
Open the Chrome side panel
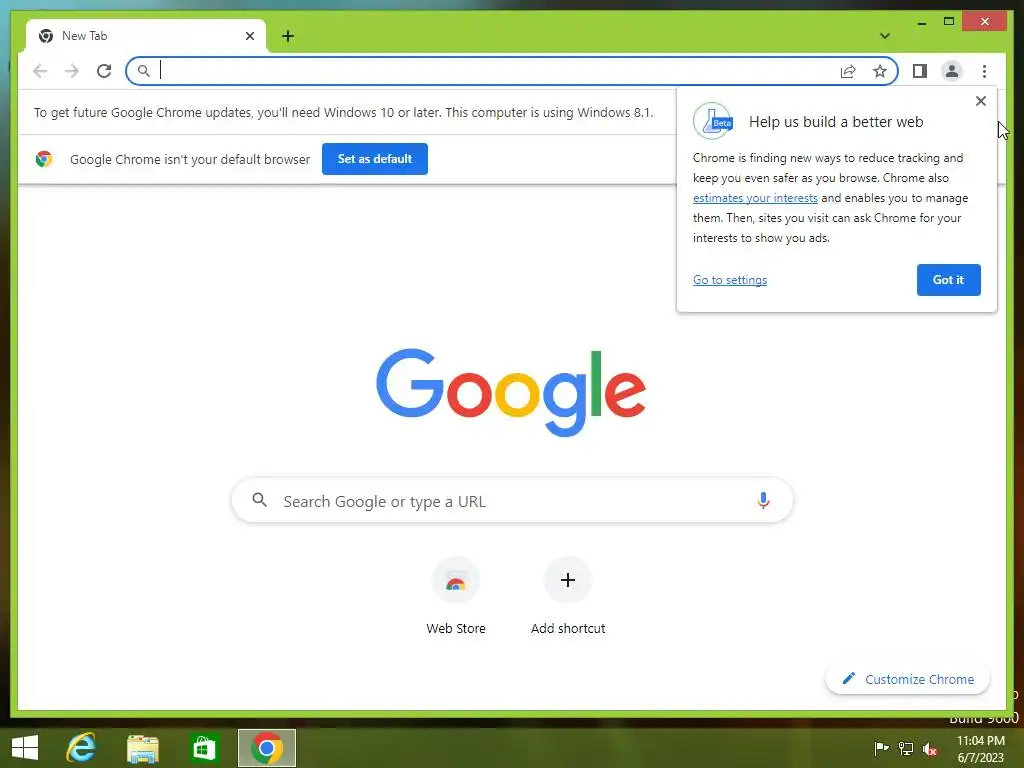coord(920,71)
